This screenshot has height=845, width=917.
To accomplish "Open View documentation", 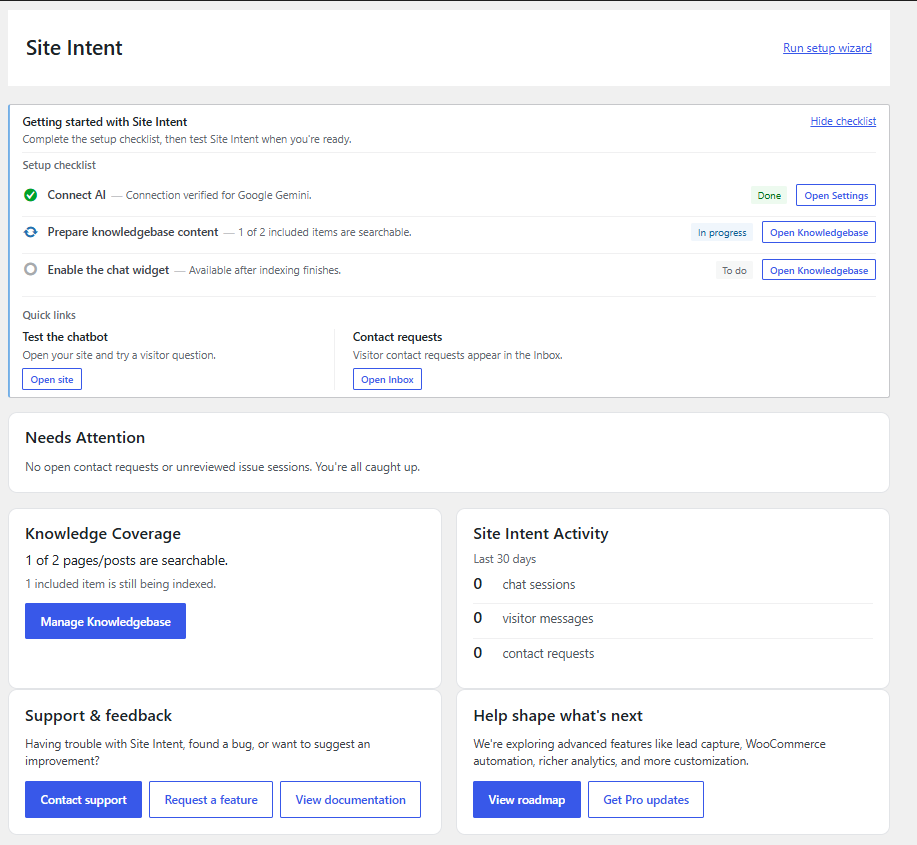I will [x=350, y=799].
